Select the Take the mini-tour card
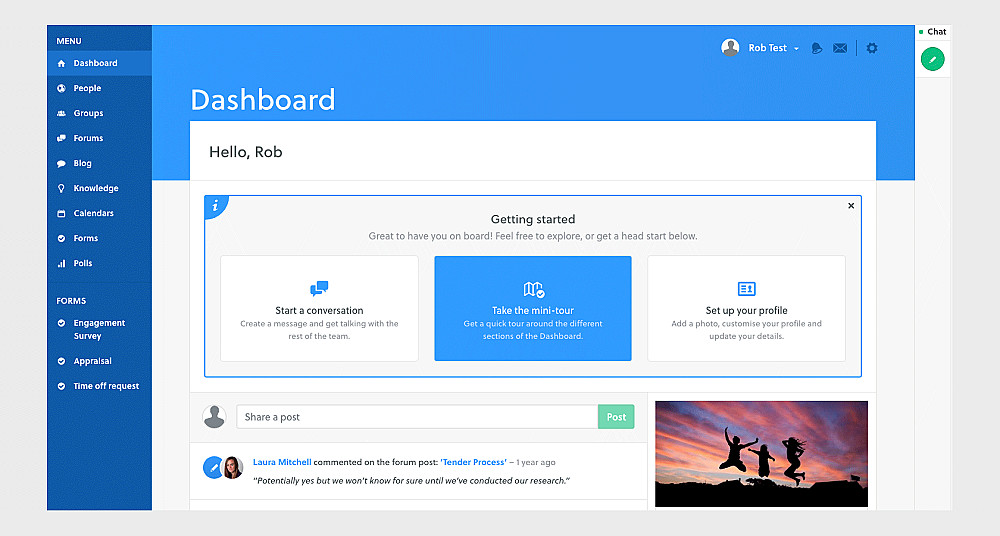 click(533, 308)
